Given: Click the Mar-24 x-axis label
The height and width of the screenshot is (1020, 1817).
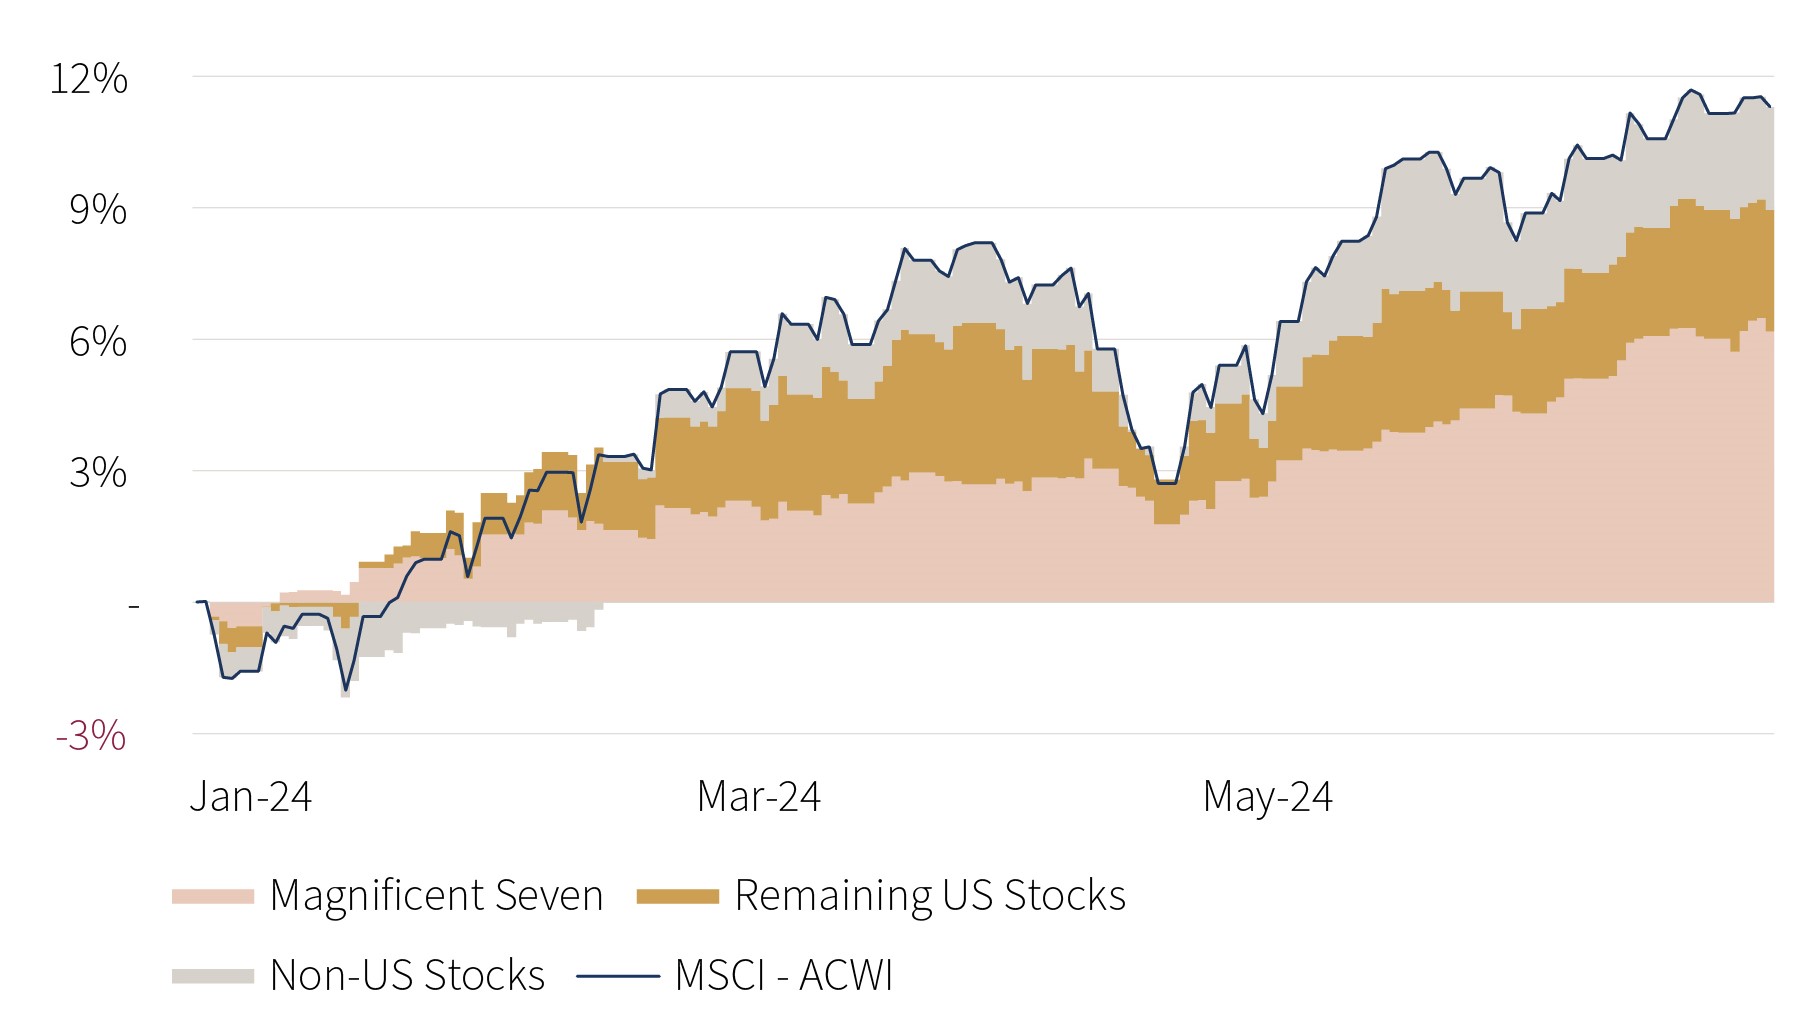Looking at the screenshot, I should click(759, 797).
